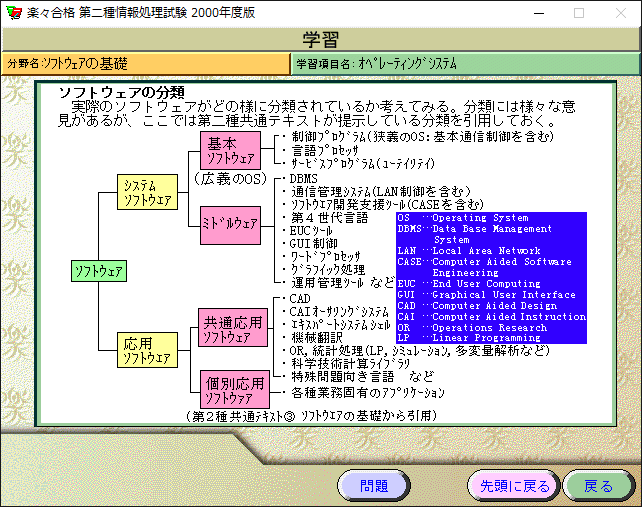Click the ソフトウェア開発支援ツール item

[387, 204]
